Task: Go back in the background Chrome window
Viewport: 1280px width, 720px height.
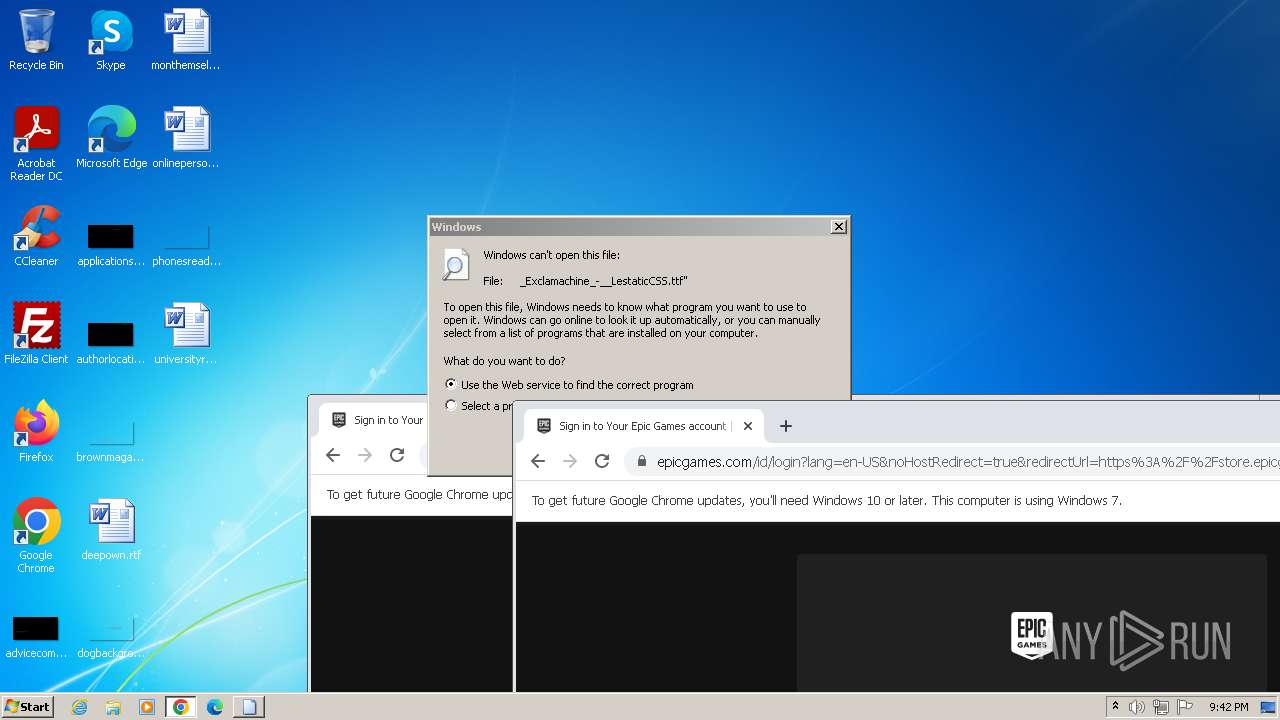Action: pyautogui.click(x=333, y=455)
